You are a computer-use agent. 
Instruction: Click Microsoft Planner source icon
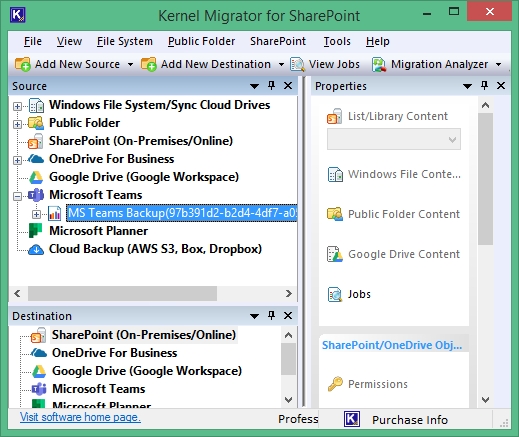[36, 231]
